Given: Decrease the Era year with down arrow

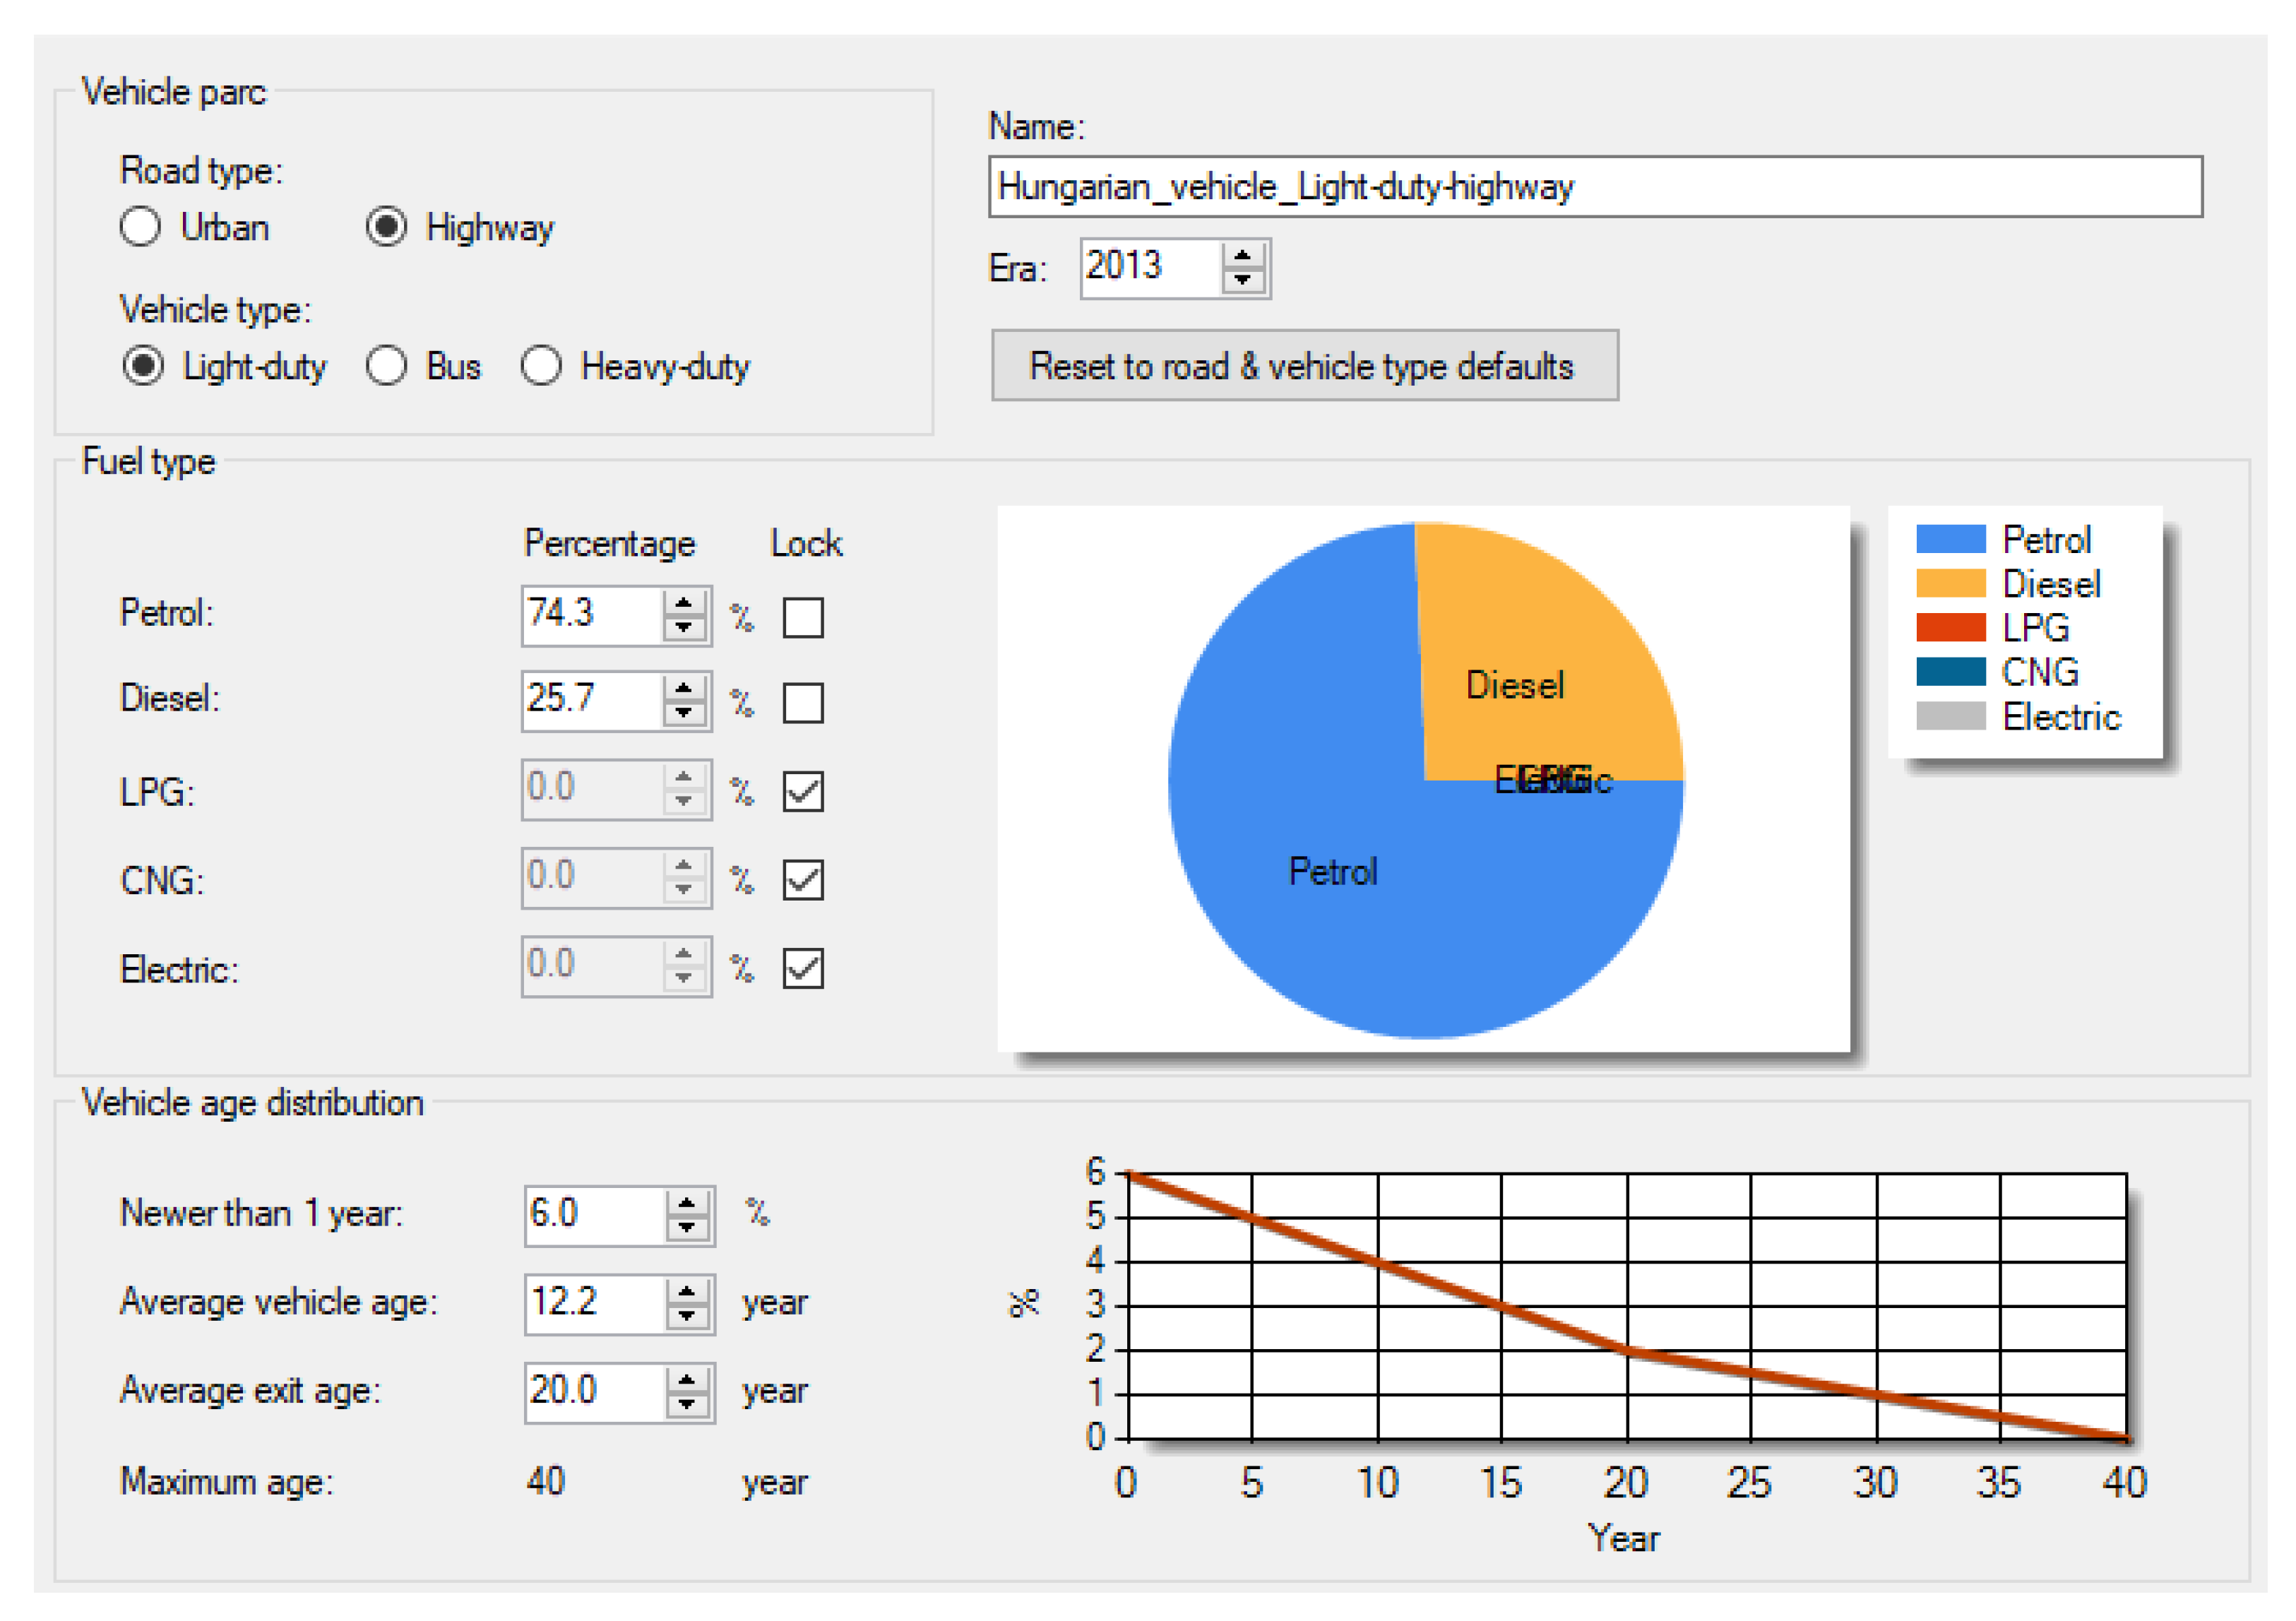Looking at the screenshot, I should click(x=1242, y=281).
